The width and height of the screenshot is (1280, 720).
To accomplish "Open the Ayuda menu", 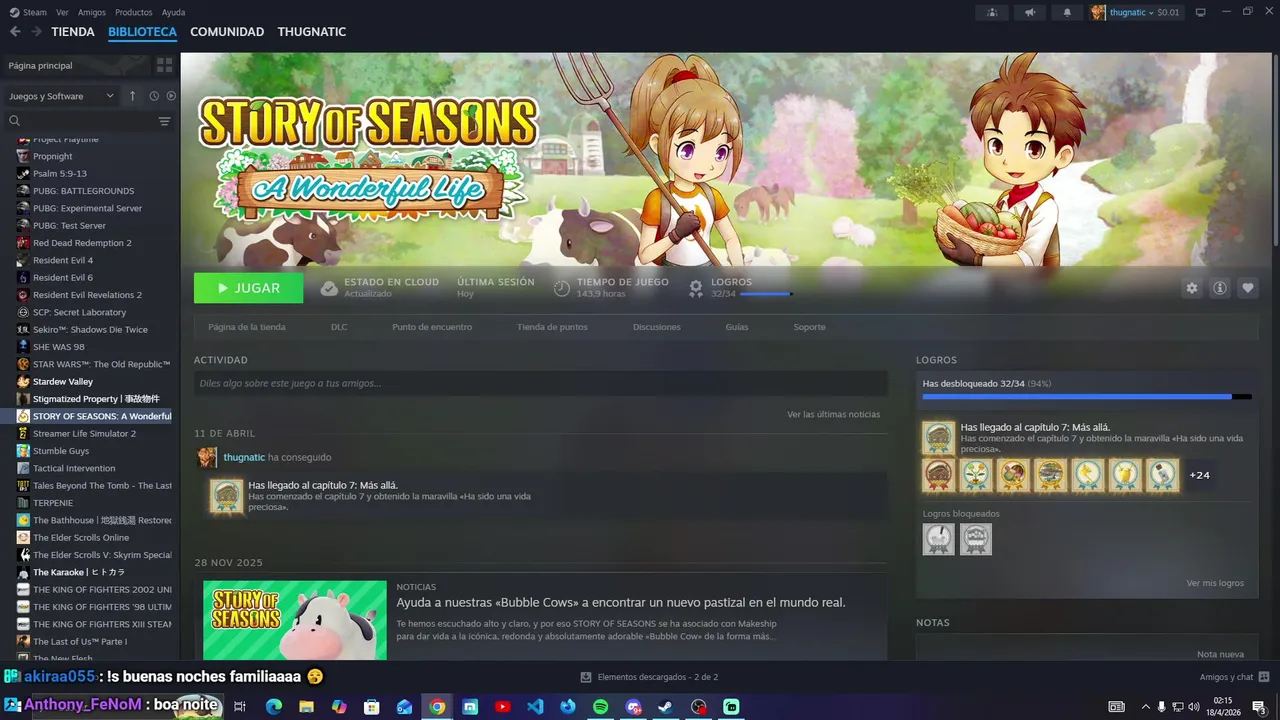I will coord(173,12).
